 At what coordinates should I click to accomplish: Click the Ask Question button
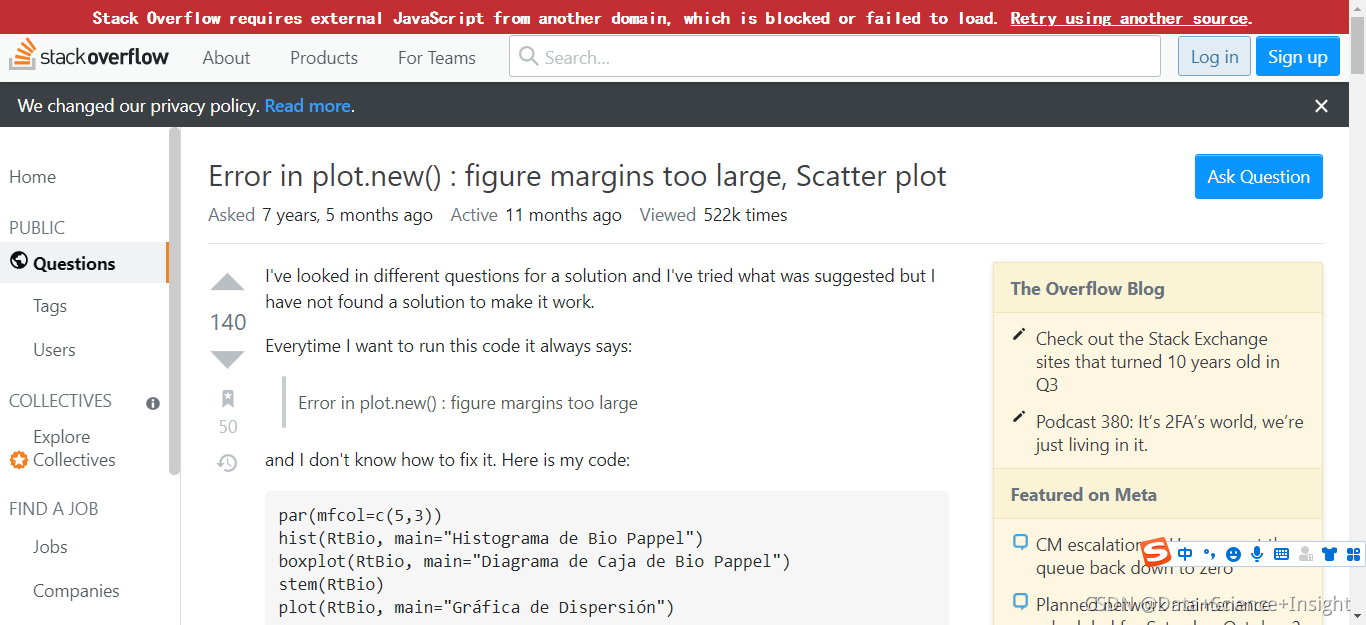pos(1258,176)
